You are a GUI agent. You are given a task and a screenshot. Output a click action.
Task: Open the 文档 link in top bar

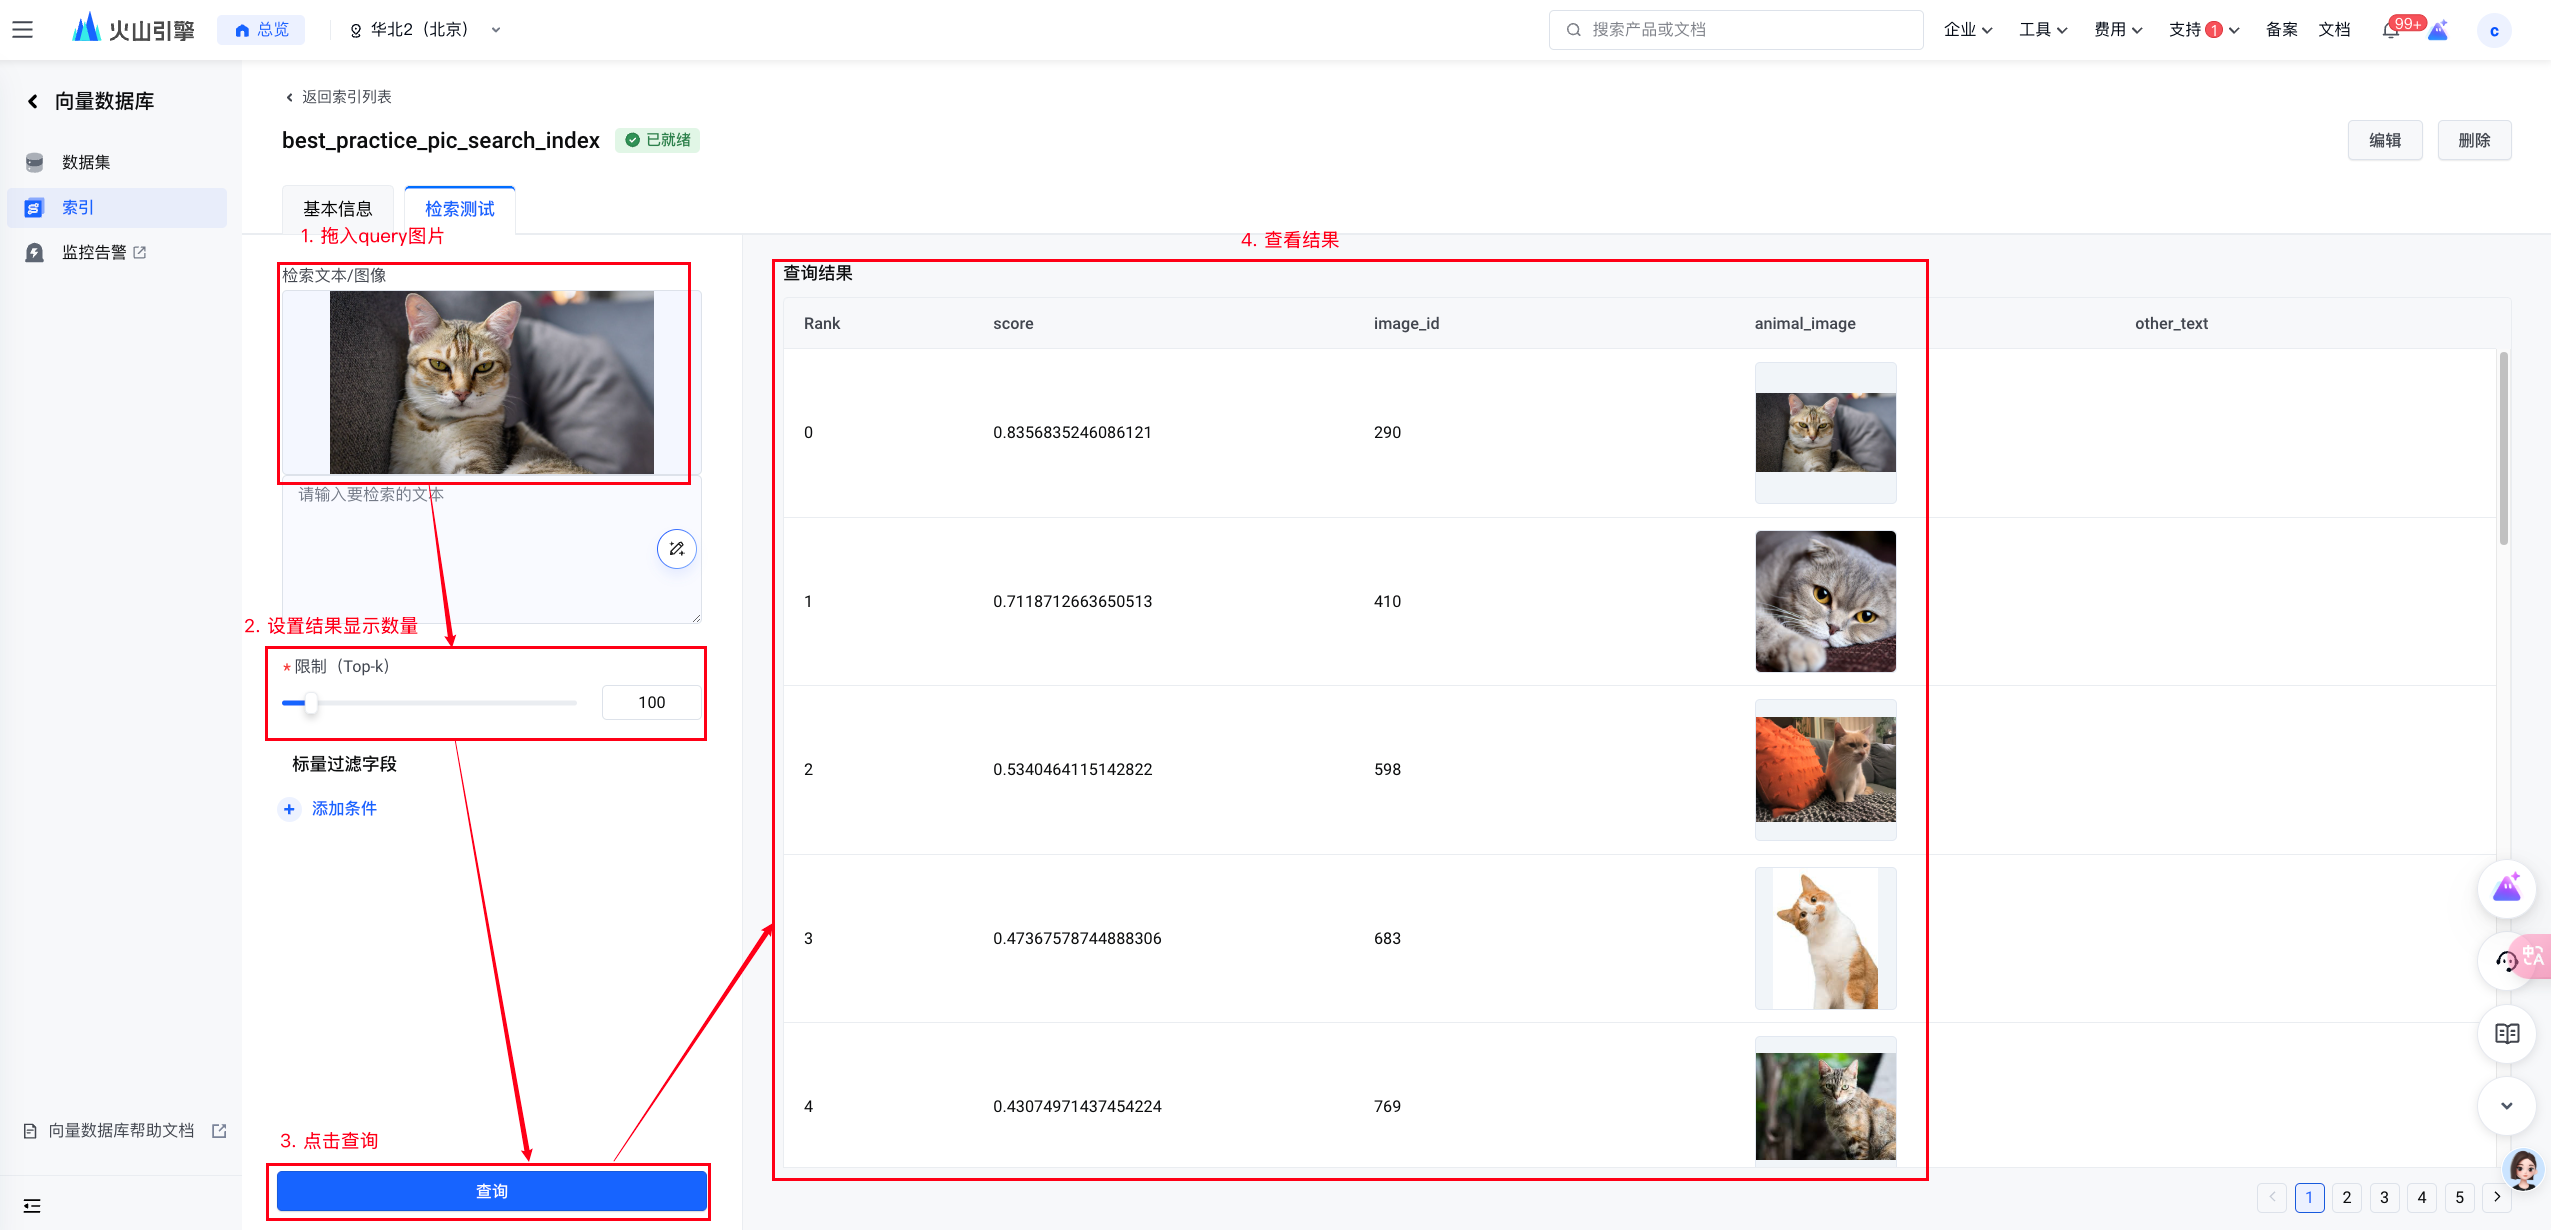tap(2334, 30)
